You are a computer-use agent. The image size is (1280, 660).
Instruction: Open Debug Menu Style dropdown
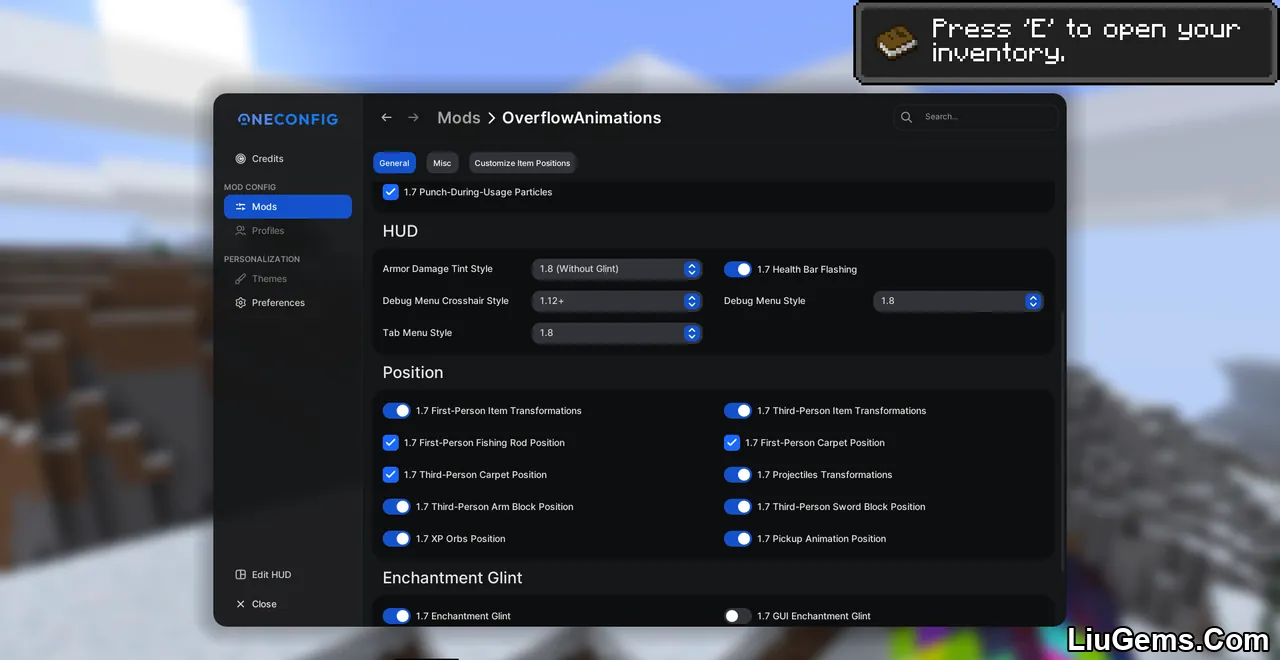(x=958, y=301)
